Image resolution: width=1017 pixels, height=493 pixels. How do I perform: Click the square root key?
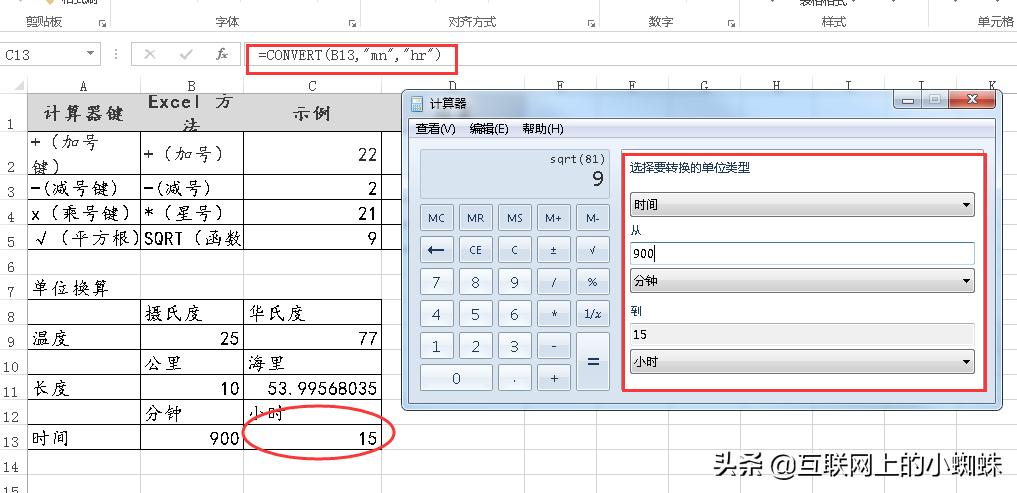(593, 250)
